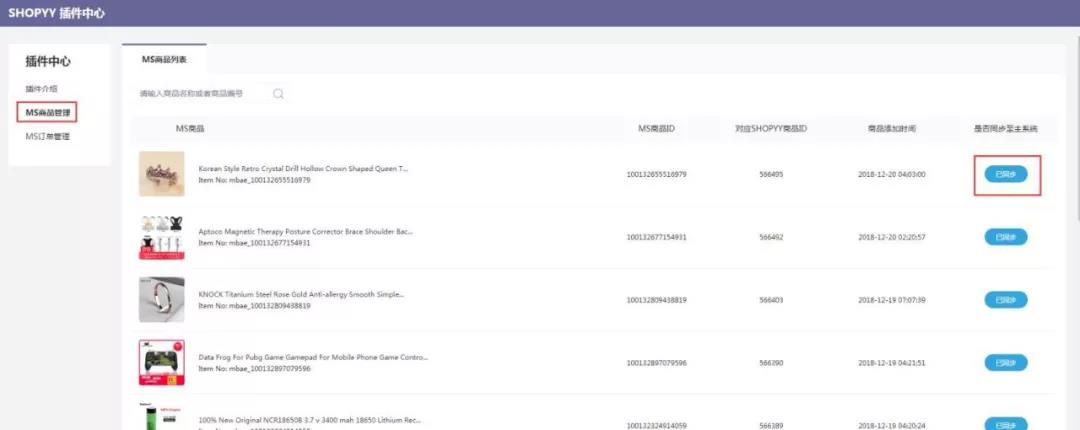This screenshot has width=1080, height=430.
Task: Click synced button for NCR18650B battery row
Action: [1006, 424]
